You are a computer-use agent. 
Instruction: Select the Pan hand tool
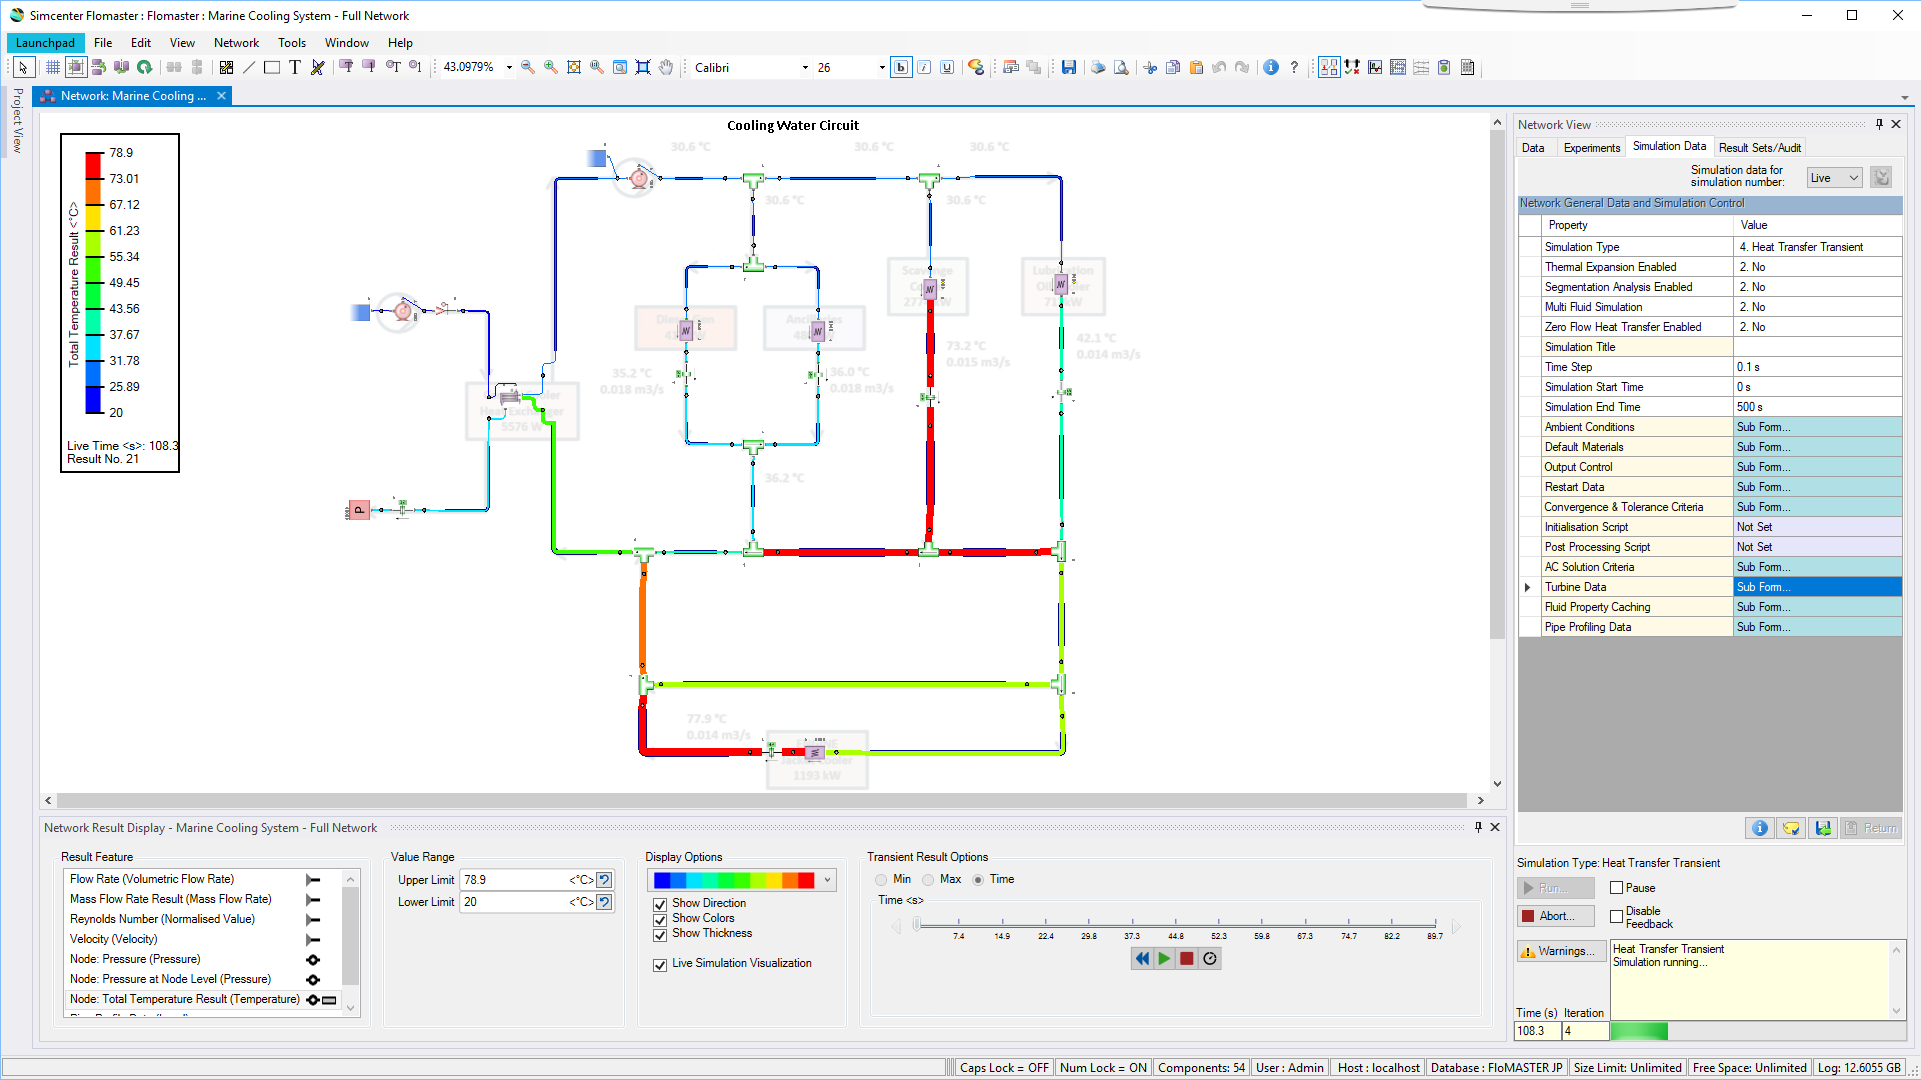click(666, 67)
